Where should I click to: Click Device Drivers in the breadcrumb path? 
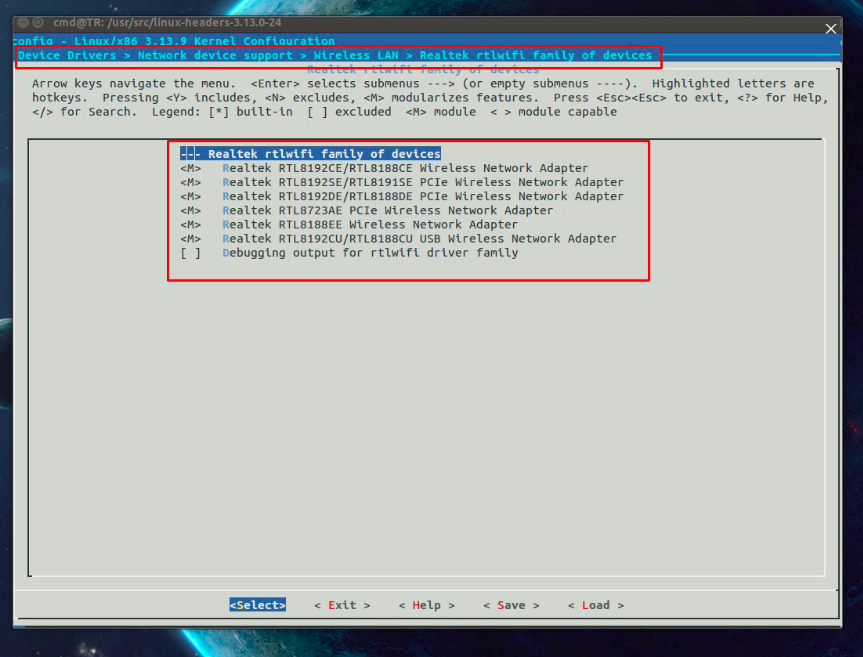(x=67, y=55)
